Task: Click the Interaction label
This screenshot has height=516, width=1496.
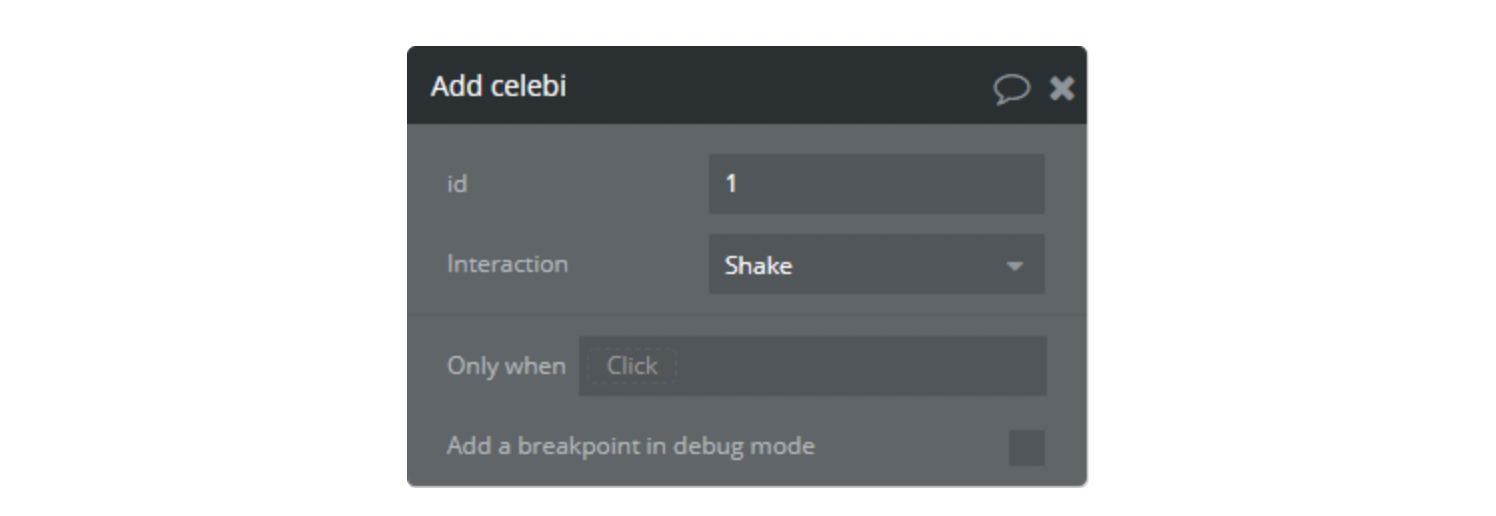Action: tap(507, 264)
